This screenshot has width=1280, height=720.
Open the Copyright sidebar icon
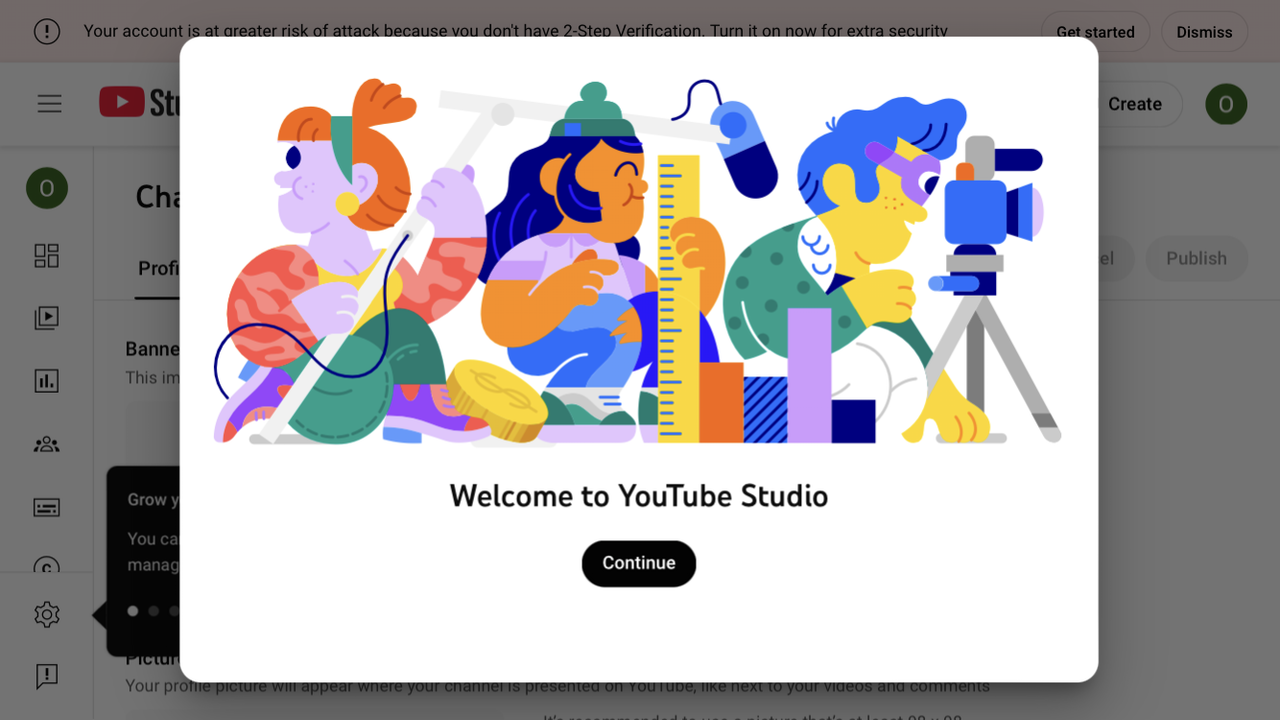[x=47, y=566]
